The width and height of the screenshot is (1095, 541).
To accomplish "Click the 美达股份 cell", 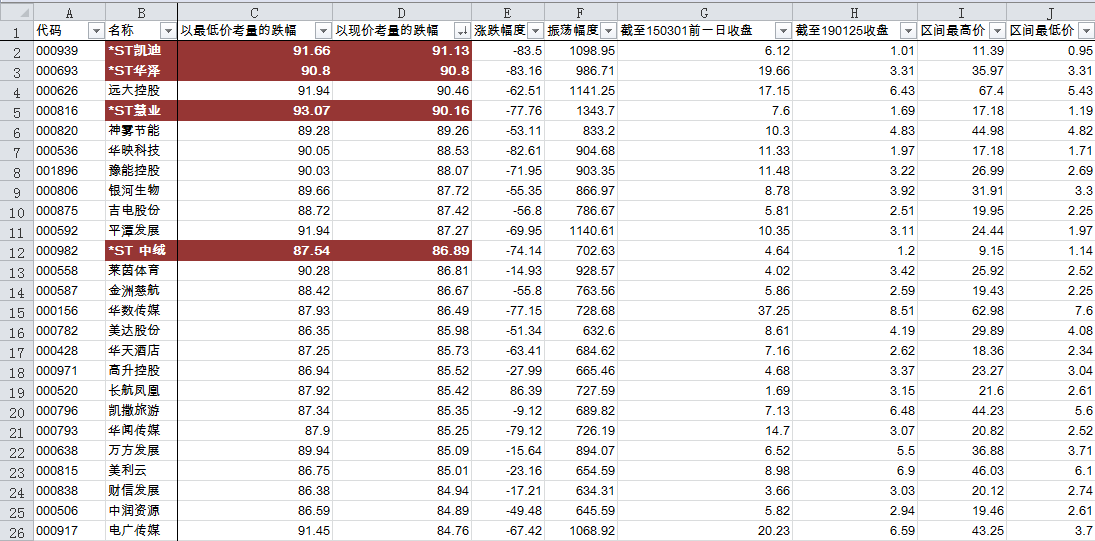I will [142, 330].
